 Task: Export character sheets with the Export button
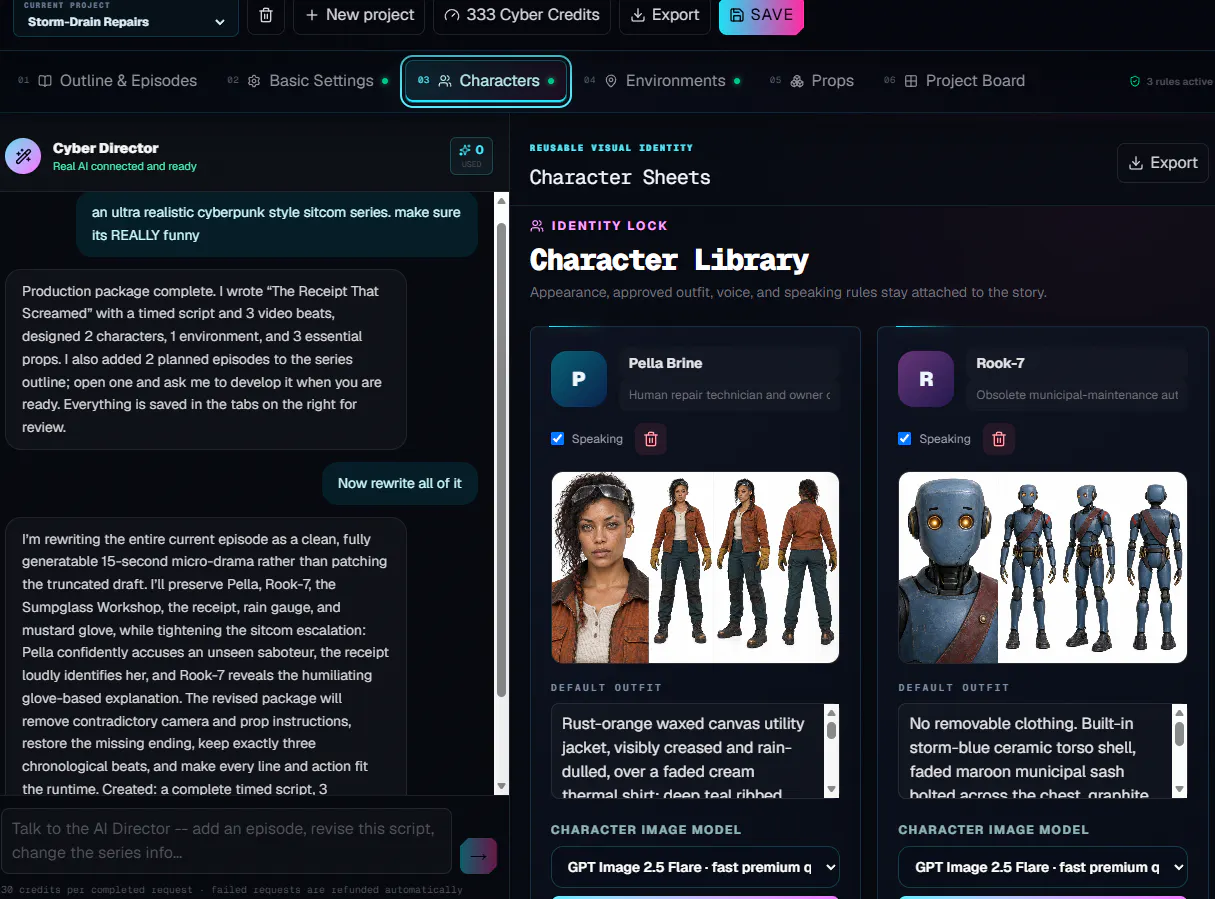(1162, 163)
